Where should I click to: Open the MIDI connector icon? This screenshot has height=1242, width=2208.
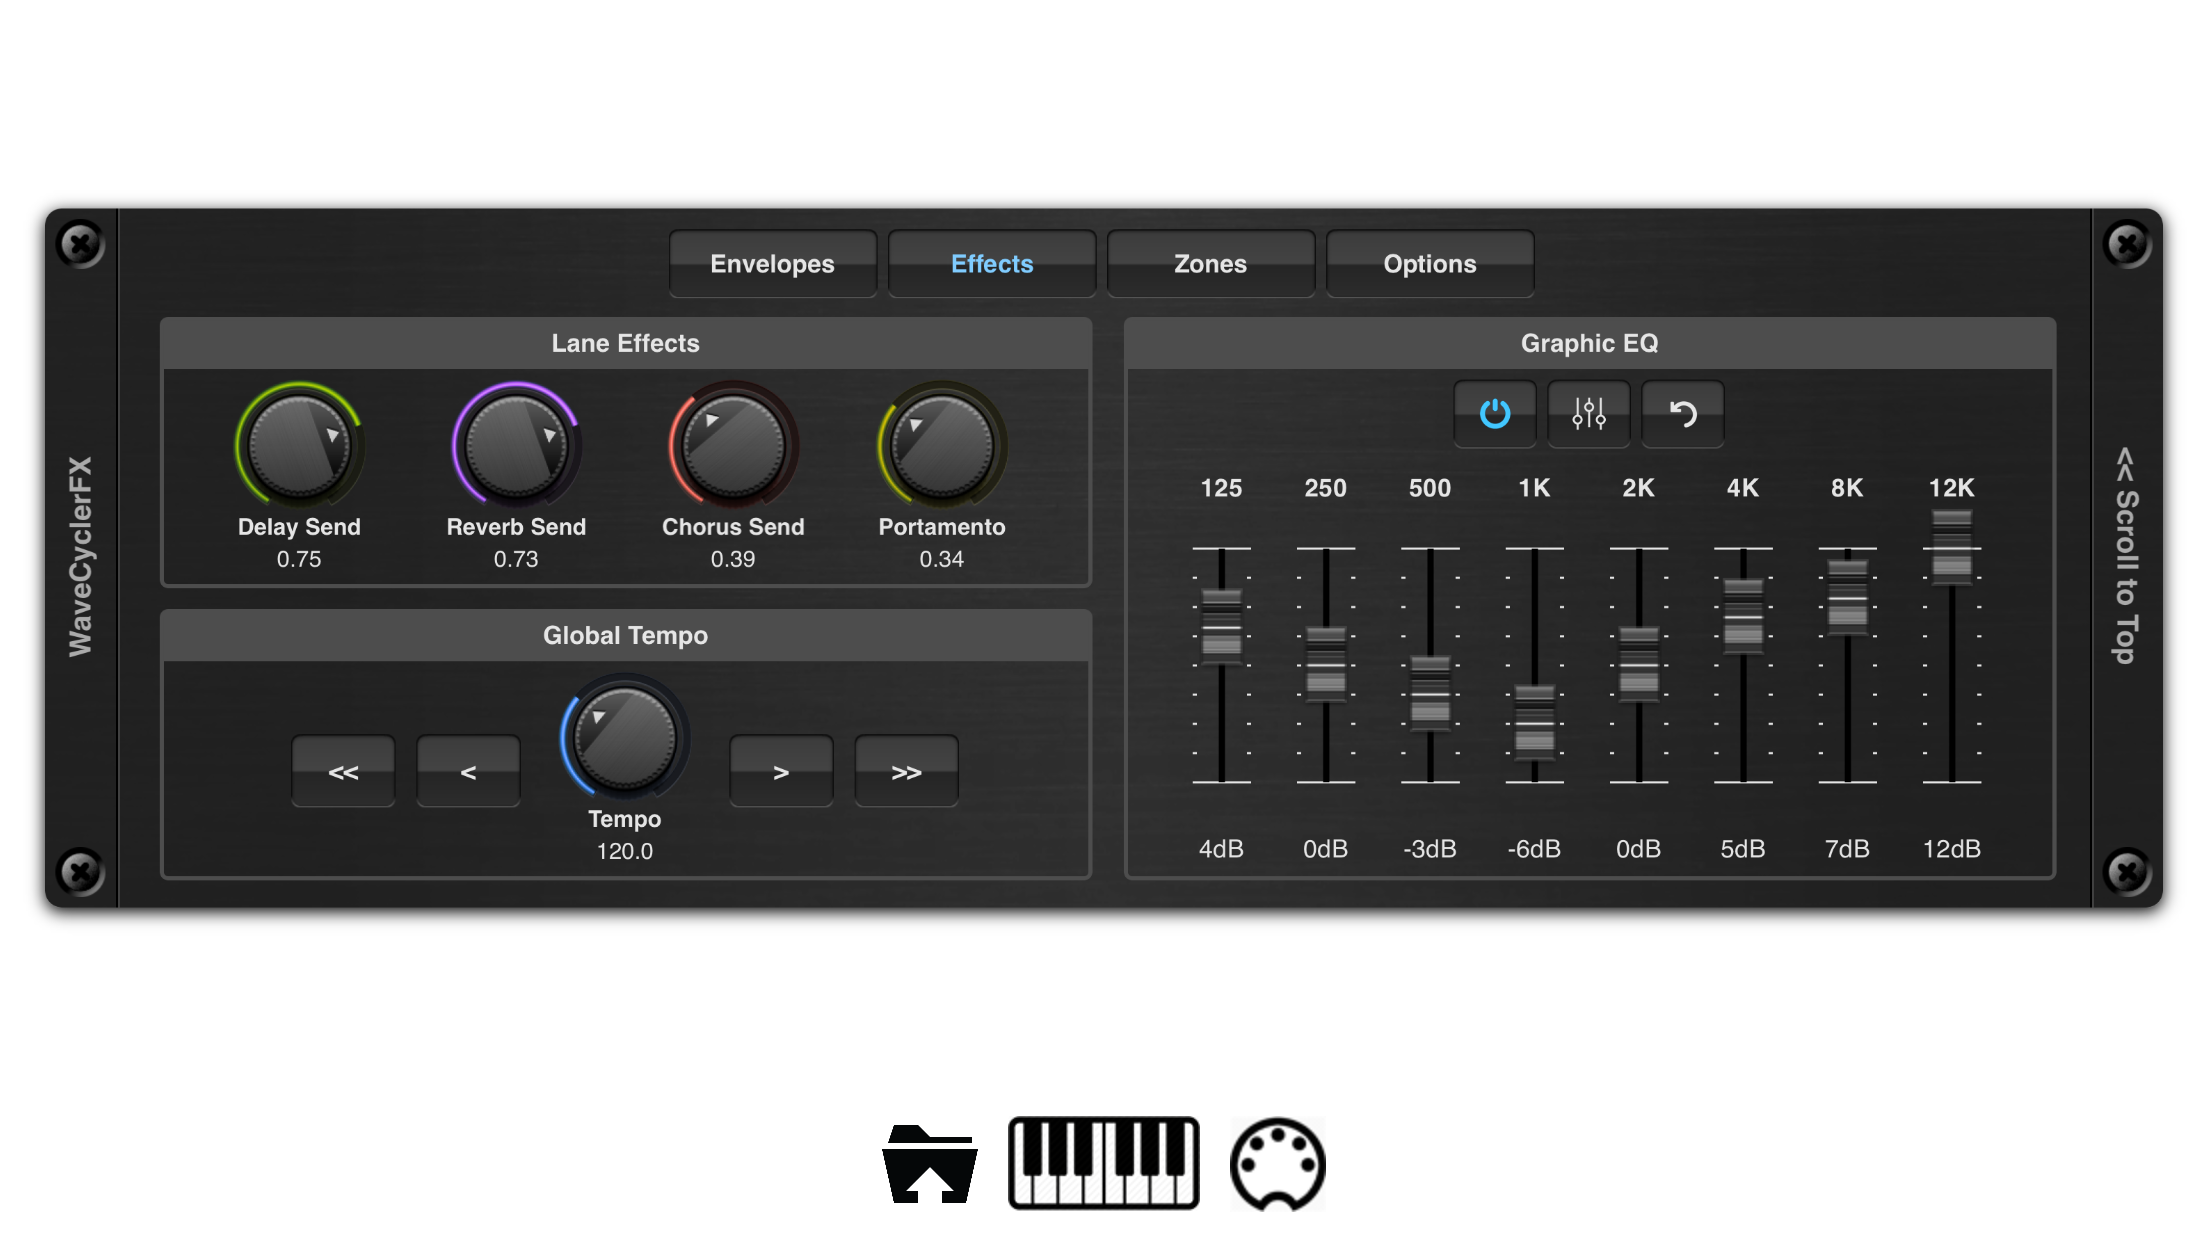(1277, 1164)
